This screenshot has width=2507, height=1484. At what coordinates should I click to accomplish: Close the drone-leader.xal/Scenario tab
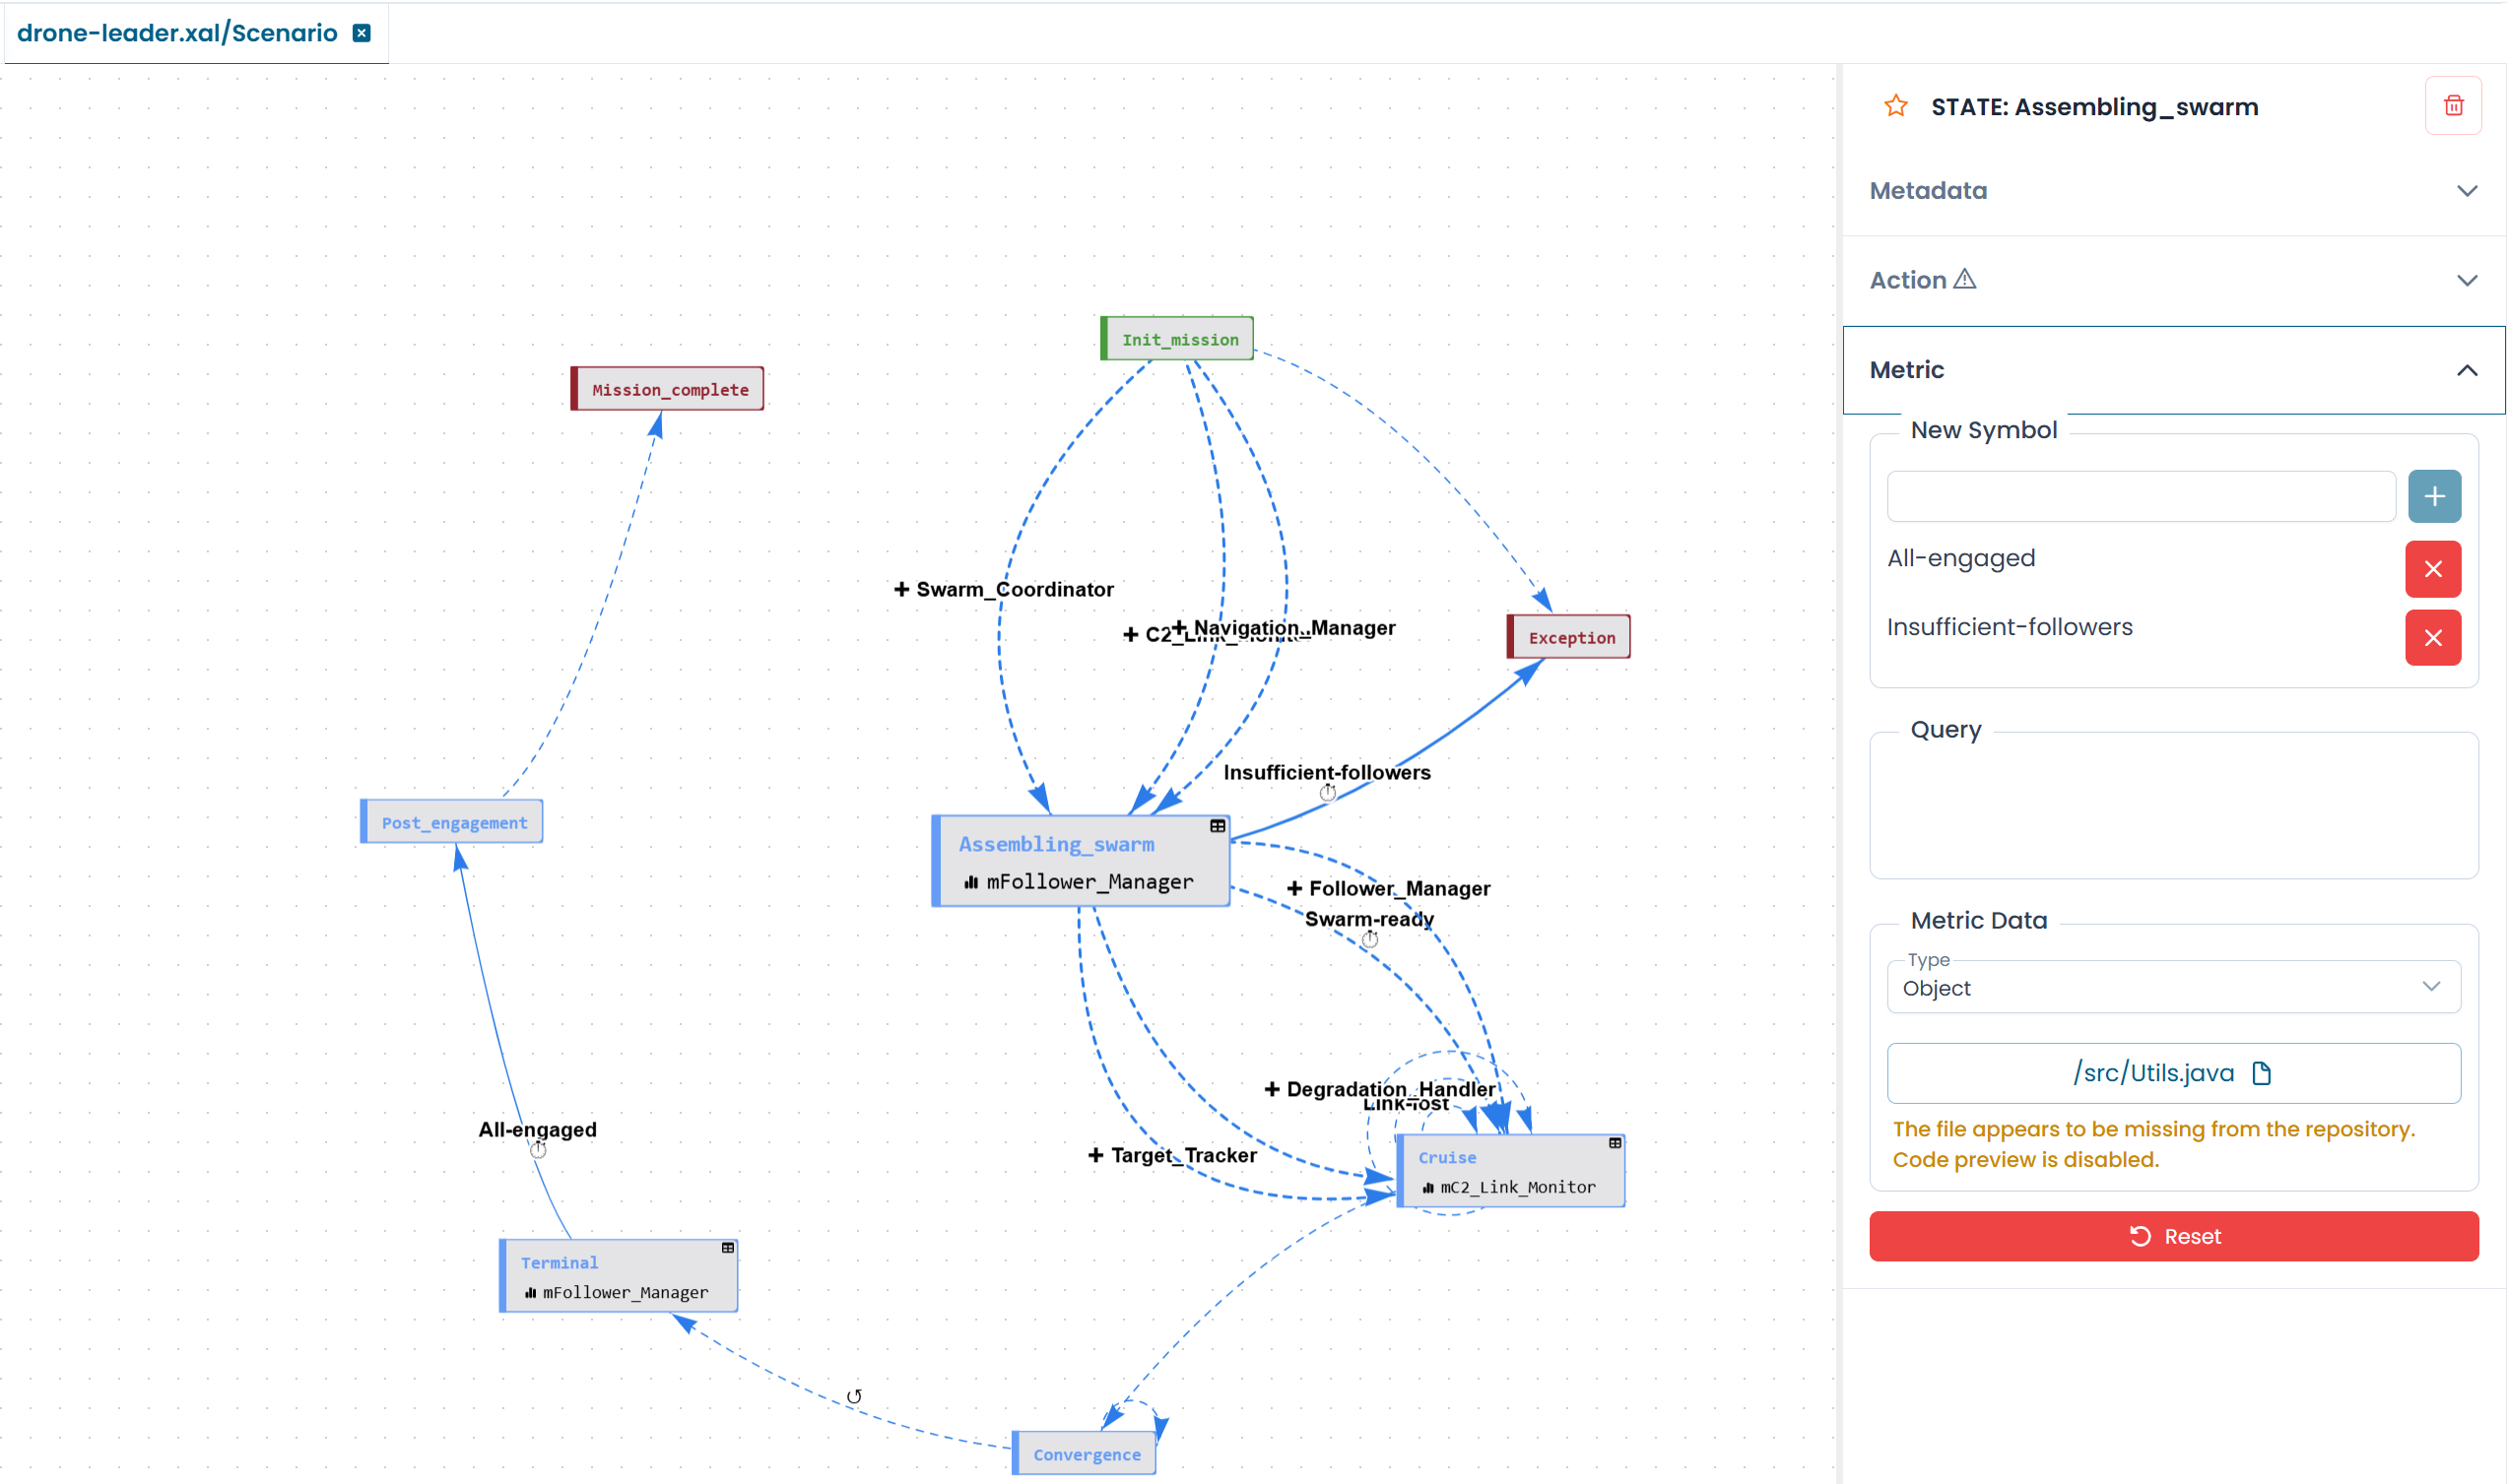[x=362, y=33]
